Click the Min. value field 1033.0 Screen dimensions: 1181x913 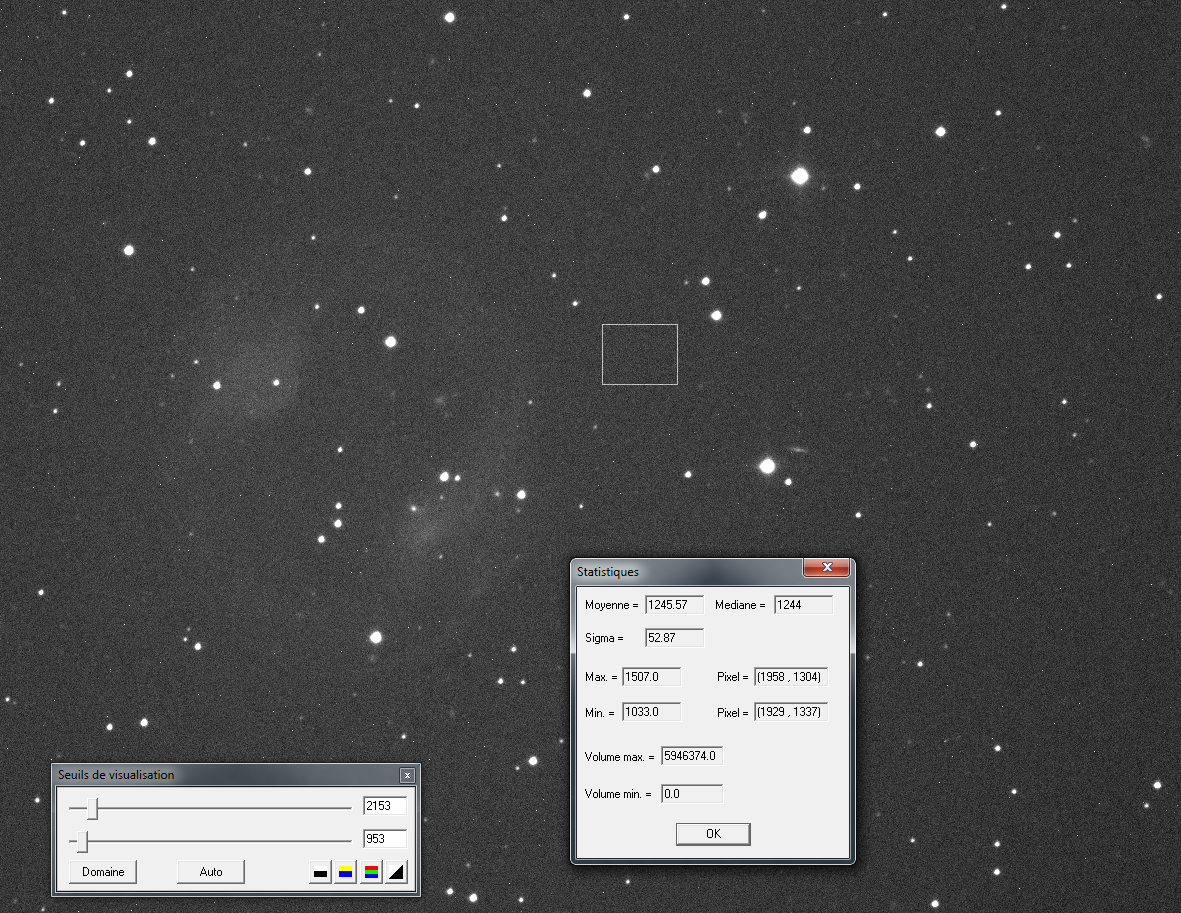pos(652,713)
